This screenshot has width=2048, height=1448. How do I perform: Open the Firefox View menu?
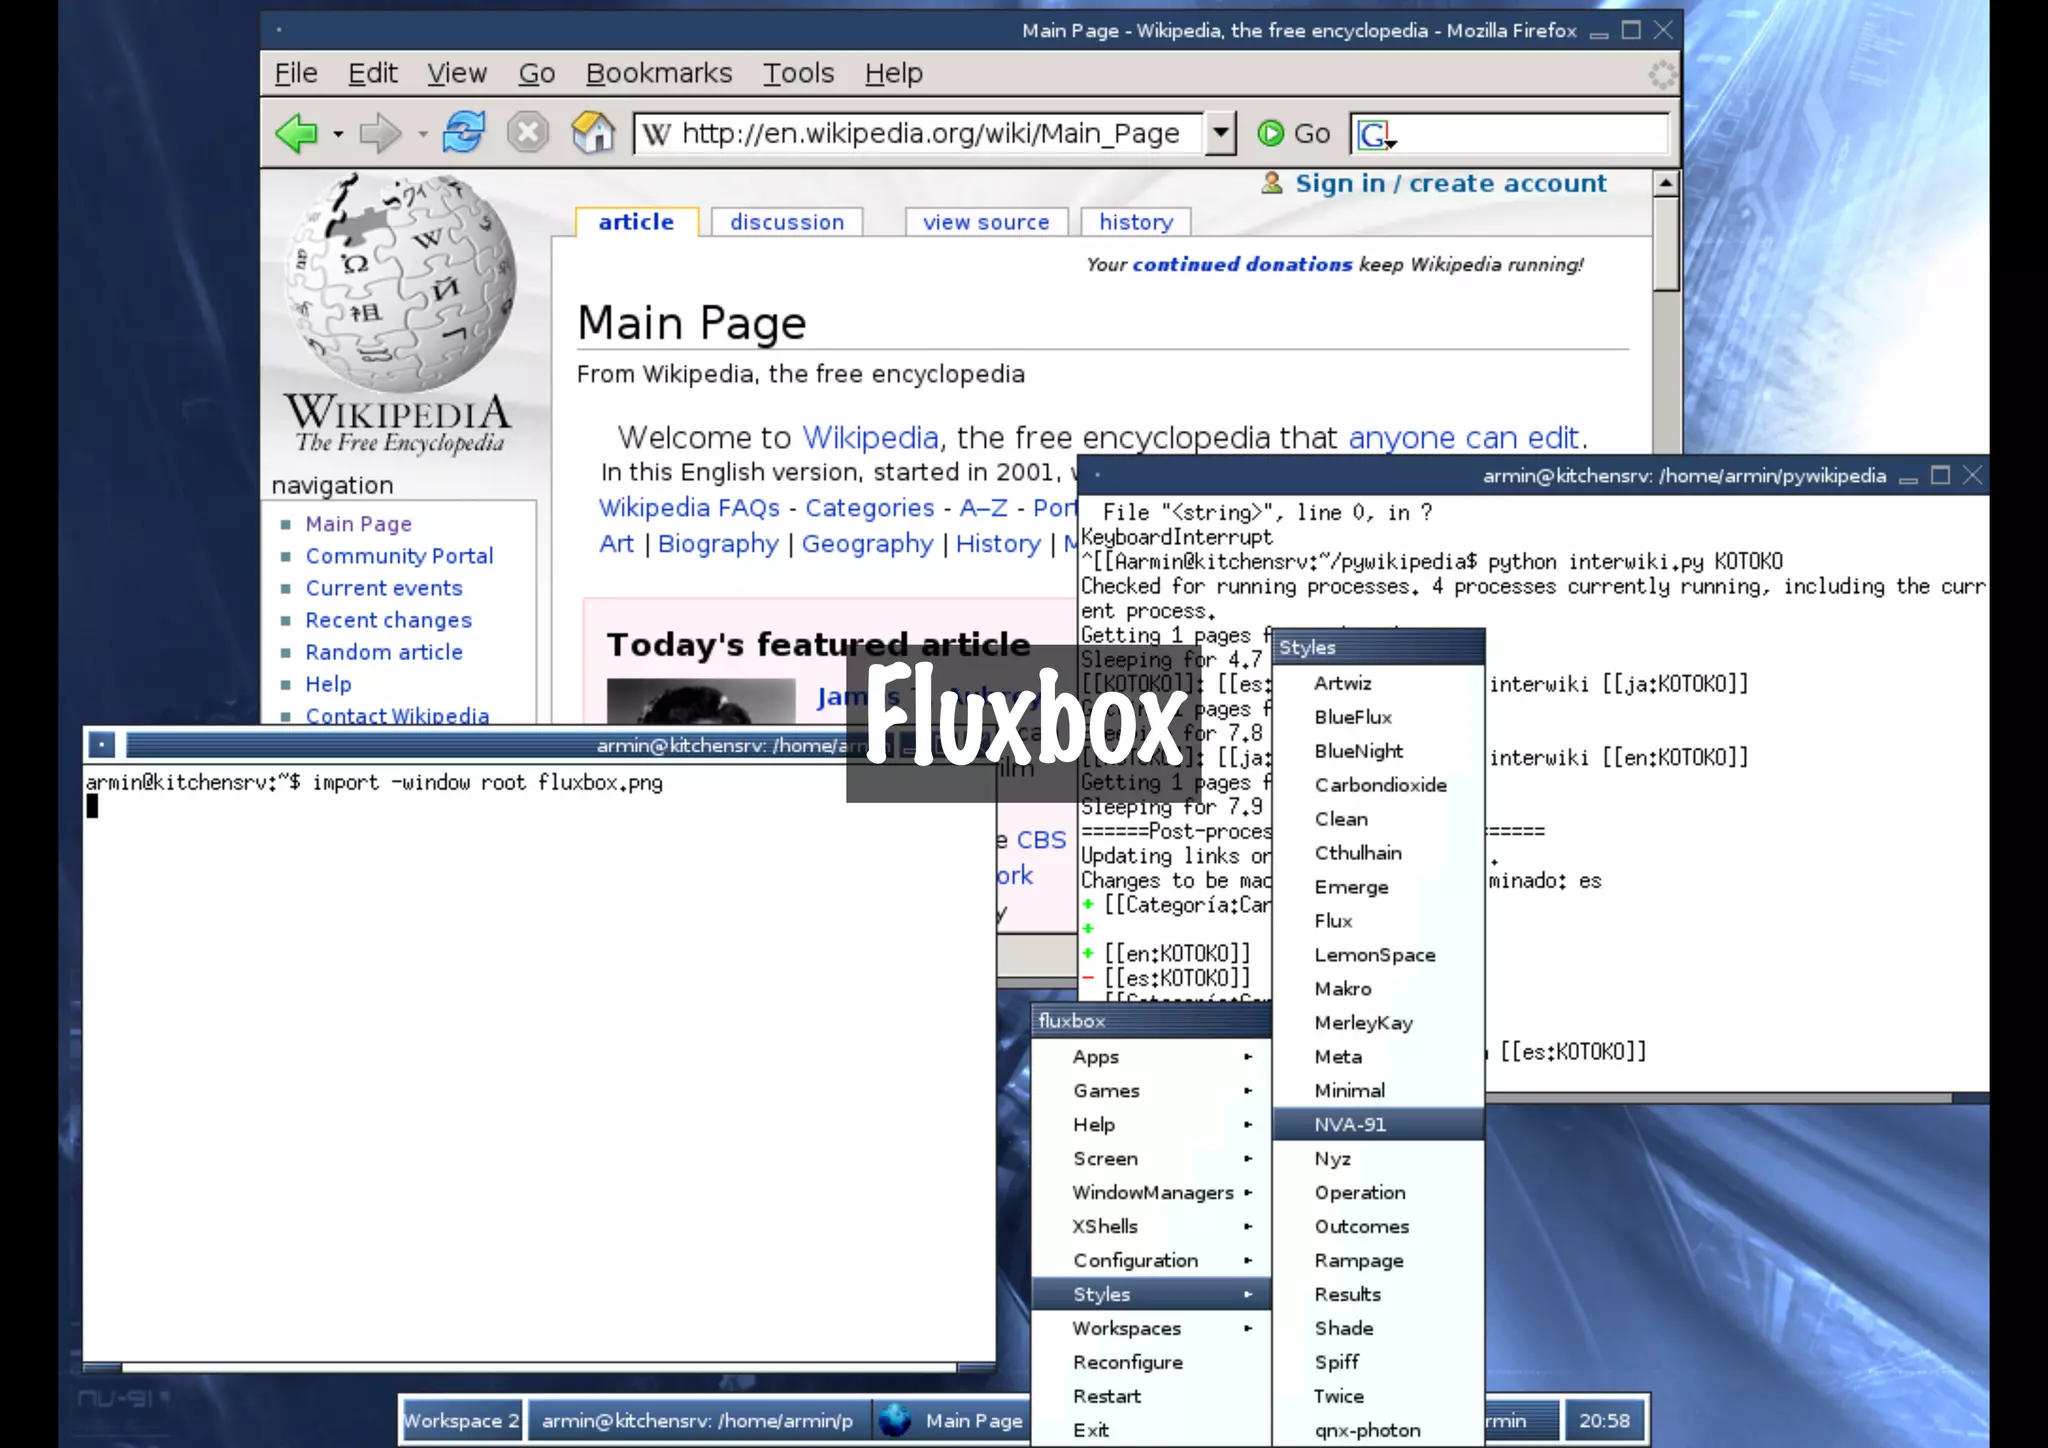pyautogui.click(x=457, y=73)
